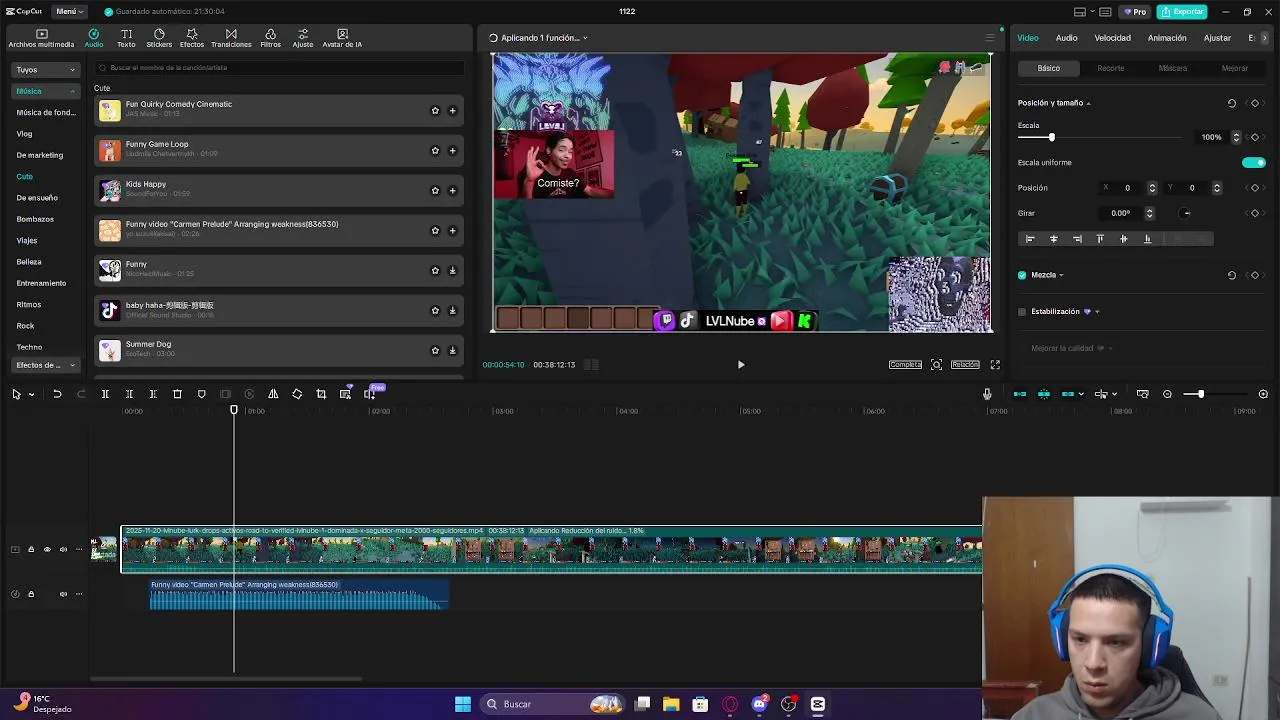Open the Ajustar properties tab
The height and width of the screenshot is (720, 1280).
tap(1217, 38)
